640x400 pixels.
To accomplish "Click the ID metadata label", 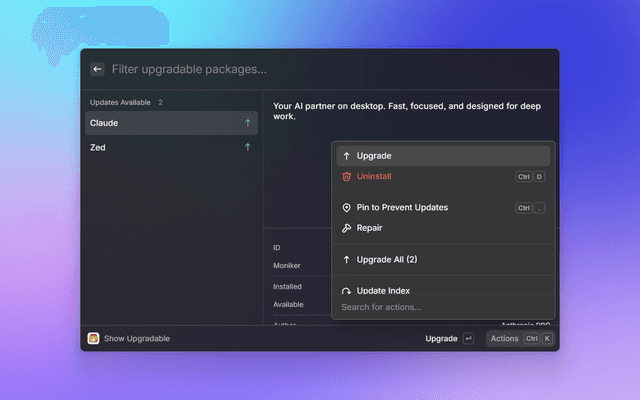I will [276, 247].
